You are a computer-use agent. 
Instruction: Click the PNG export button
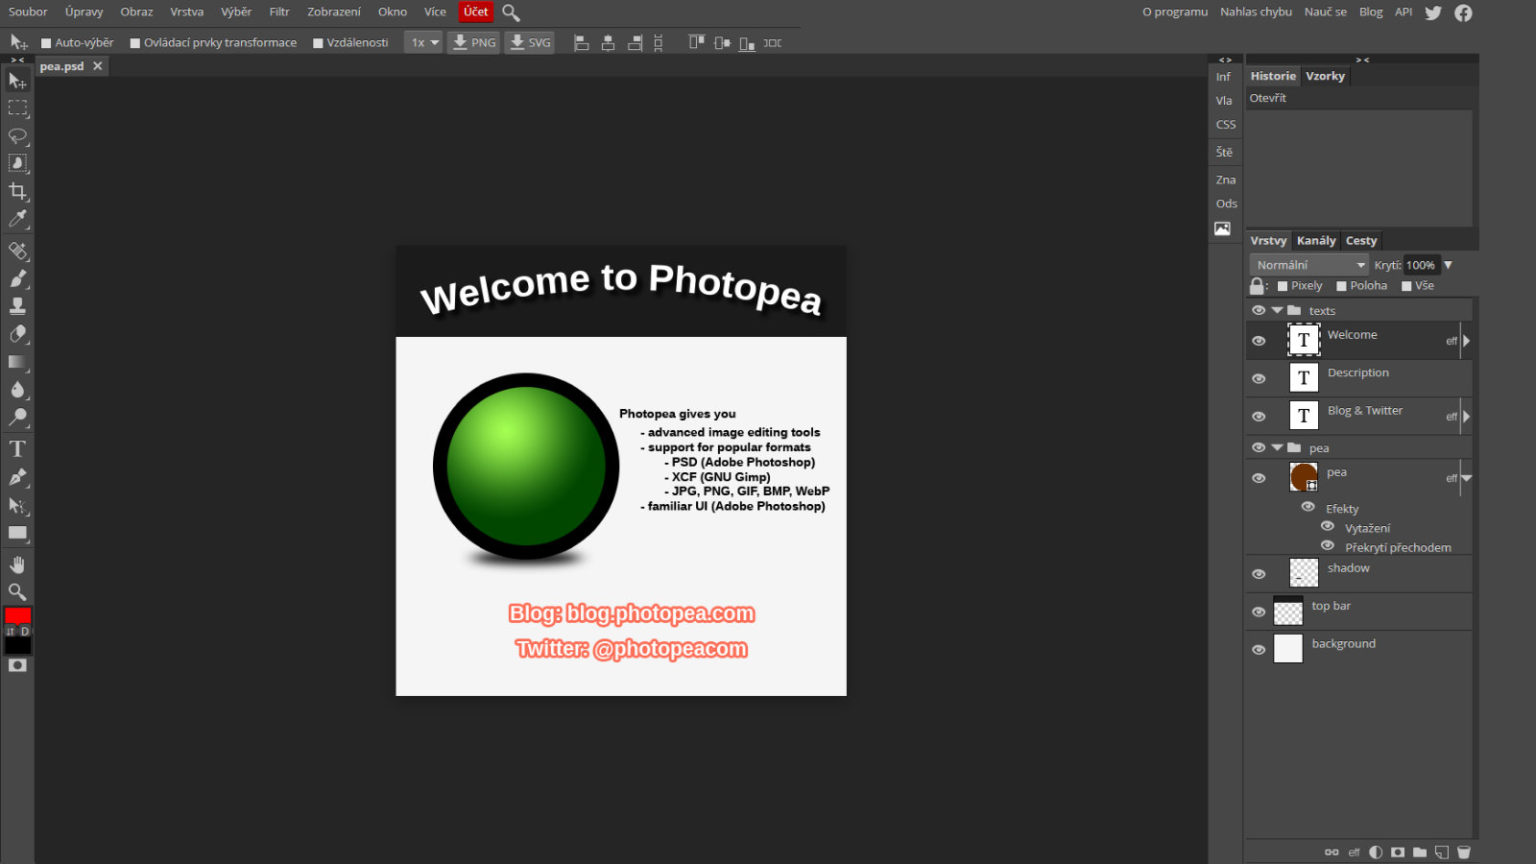pos(473,42)
